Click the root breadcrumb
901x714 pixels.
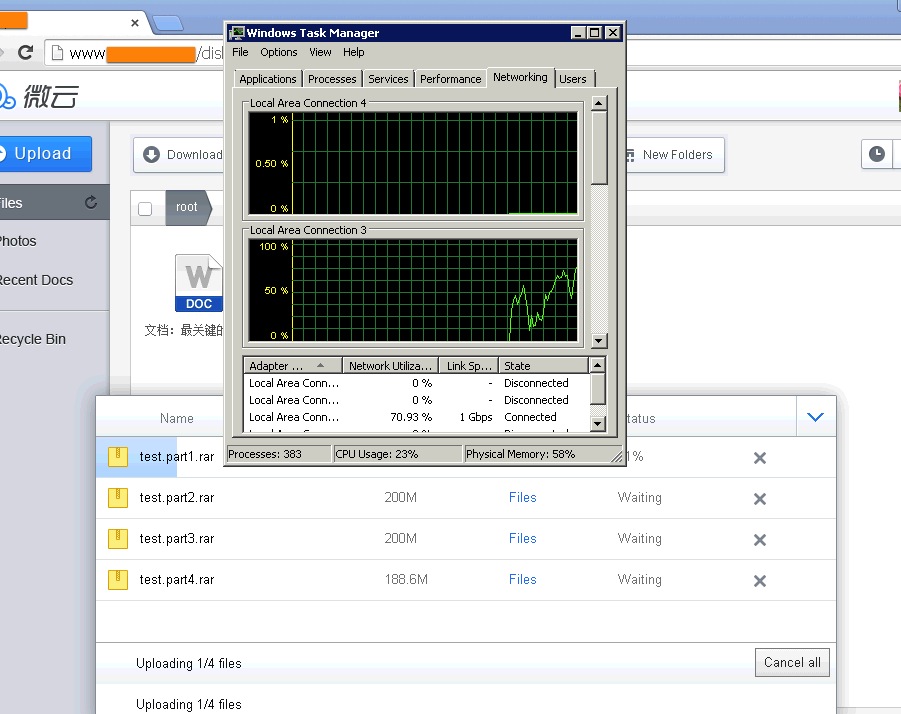[x=188, y=207]
